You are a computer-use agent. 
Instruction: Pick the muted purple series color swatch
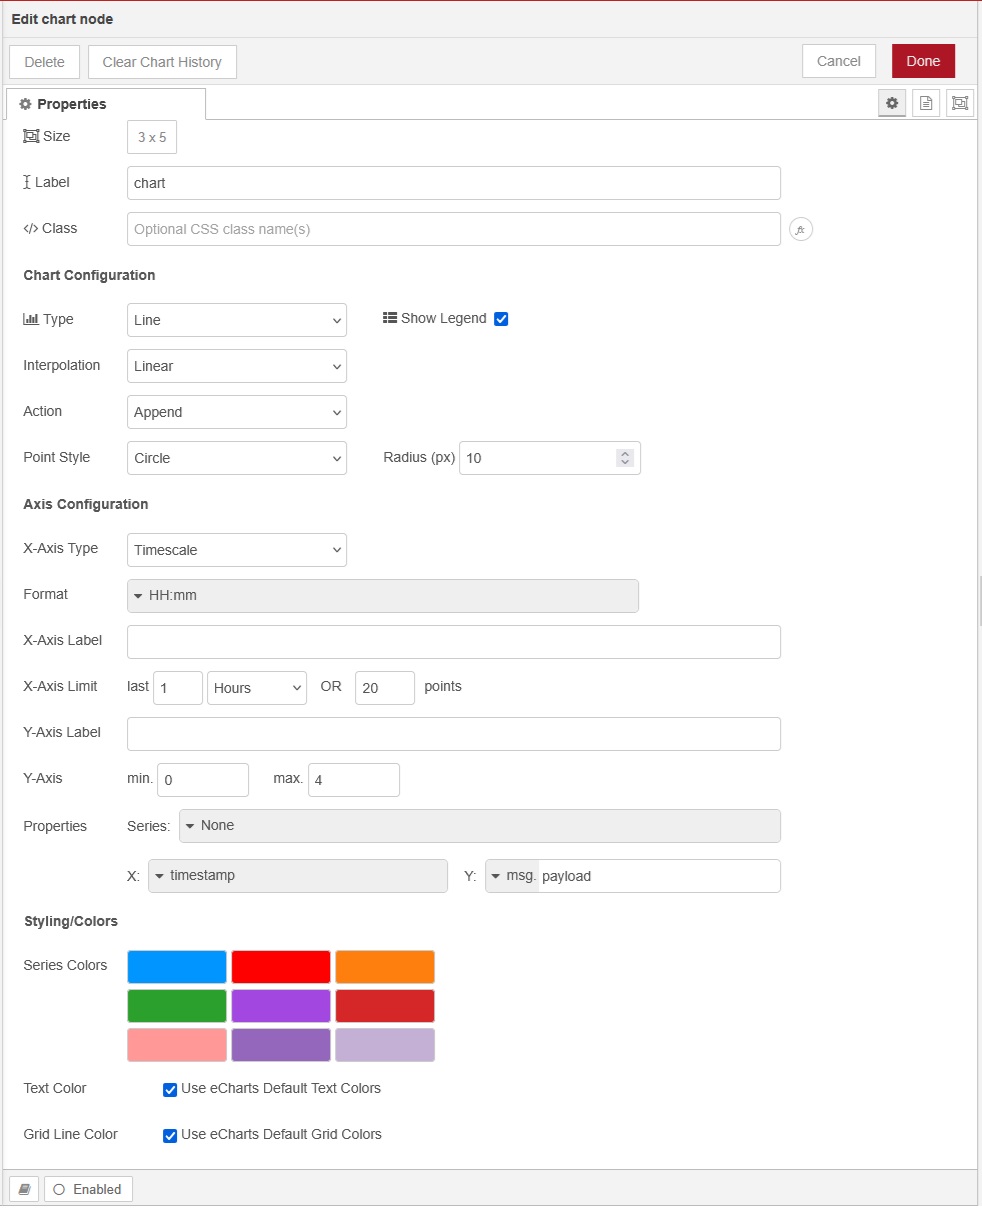[281, 1045]
